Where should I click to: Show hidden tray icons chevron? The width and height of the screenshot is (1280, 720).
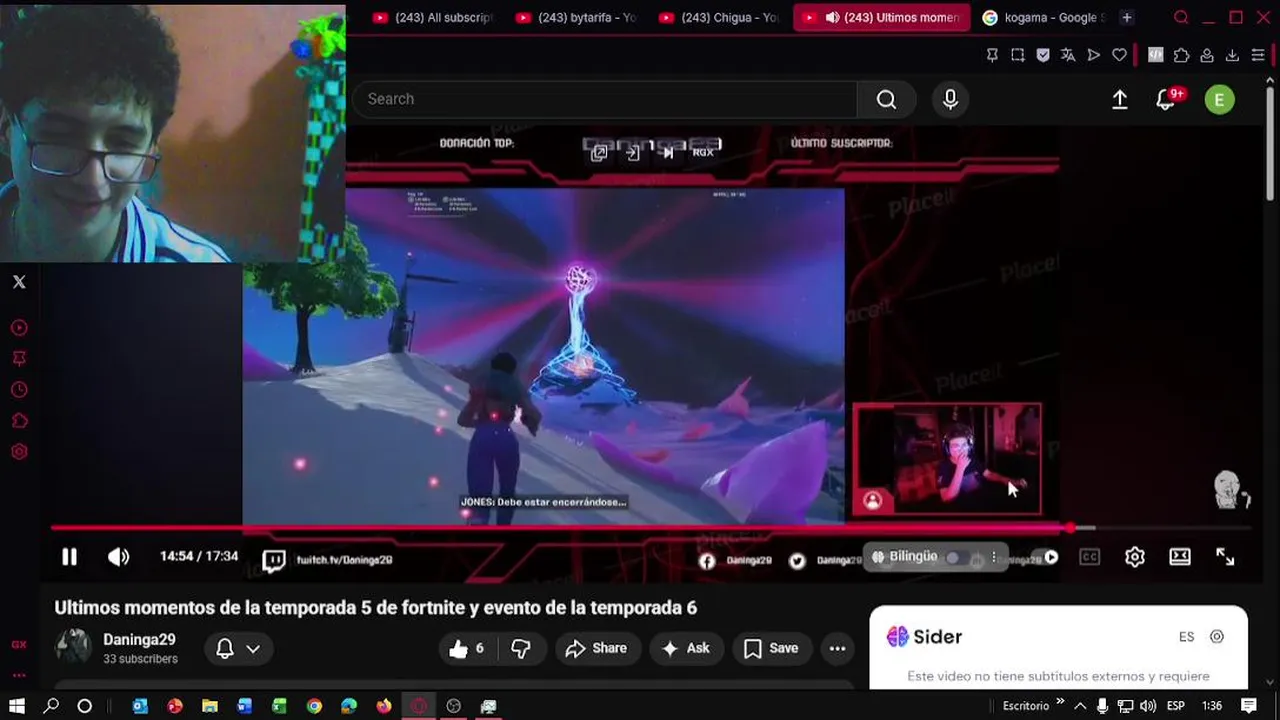(x=1080, y=706)
